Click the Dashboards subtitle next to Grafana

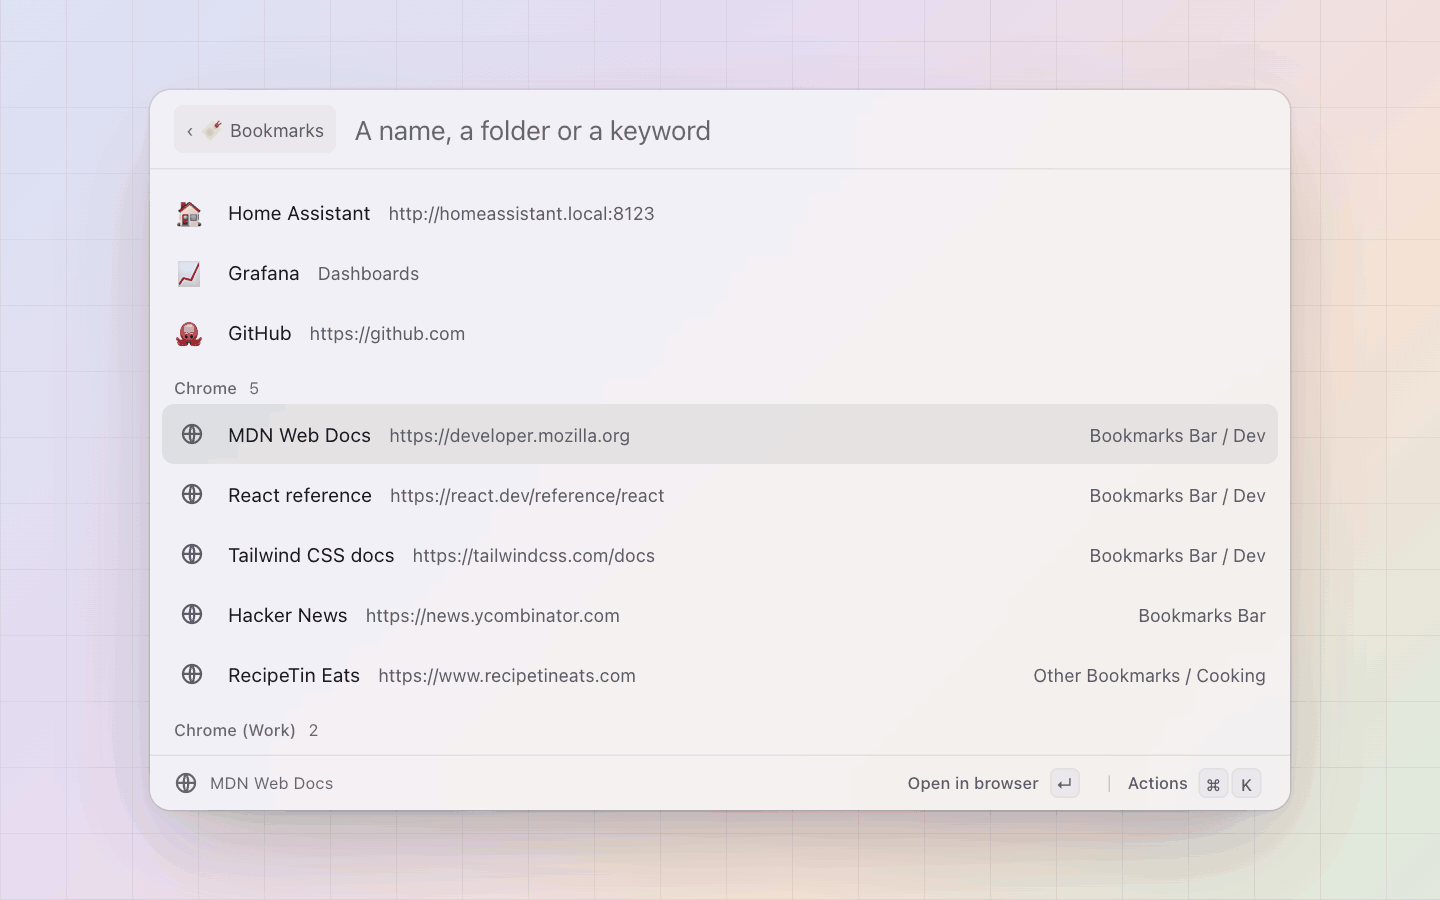(368, 274)
